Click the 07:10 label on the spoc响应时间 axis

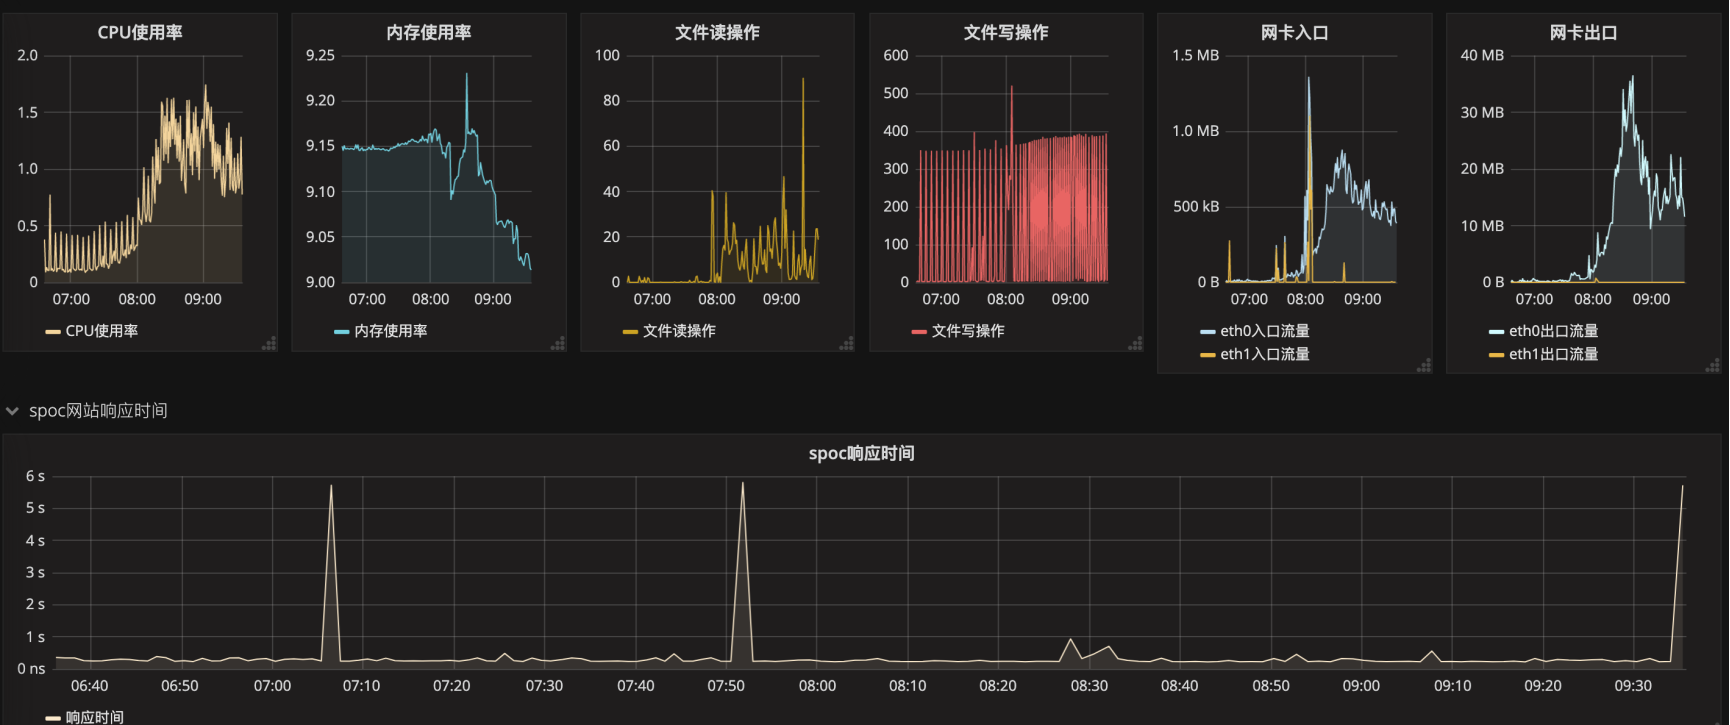362,685
